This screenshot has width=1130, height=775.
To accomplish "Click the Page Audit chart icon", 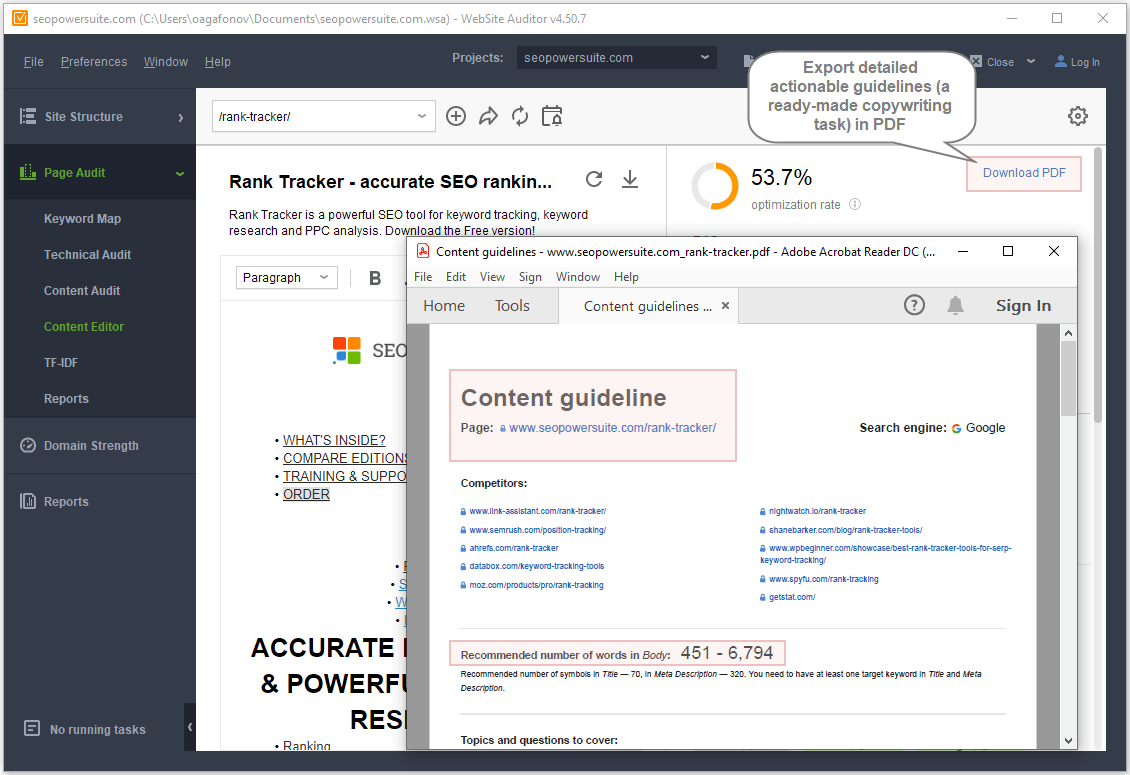I will point(28,172).
